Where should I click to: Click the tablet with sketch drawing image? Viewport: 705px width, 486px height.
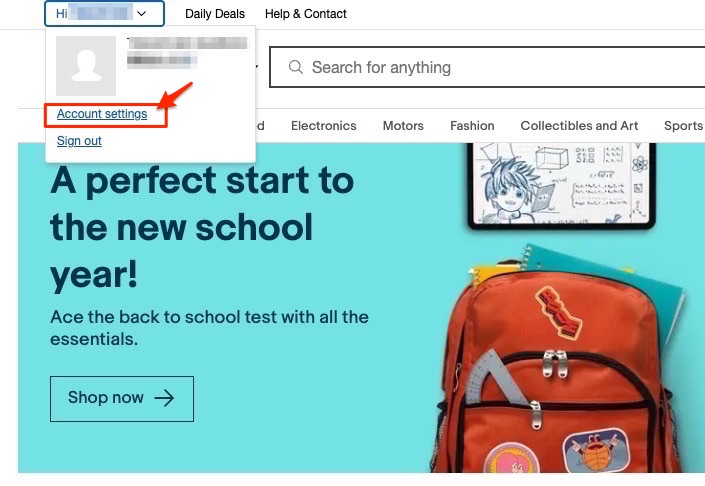562,185
